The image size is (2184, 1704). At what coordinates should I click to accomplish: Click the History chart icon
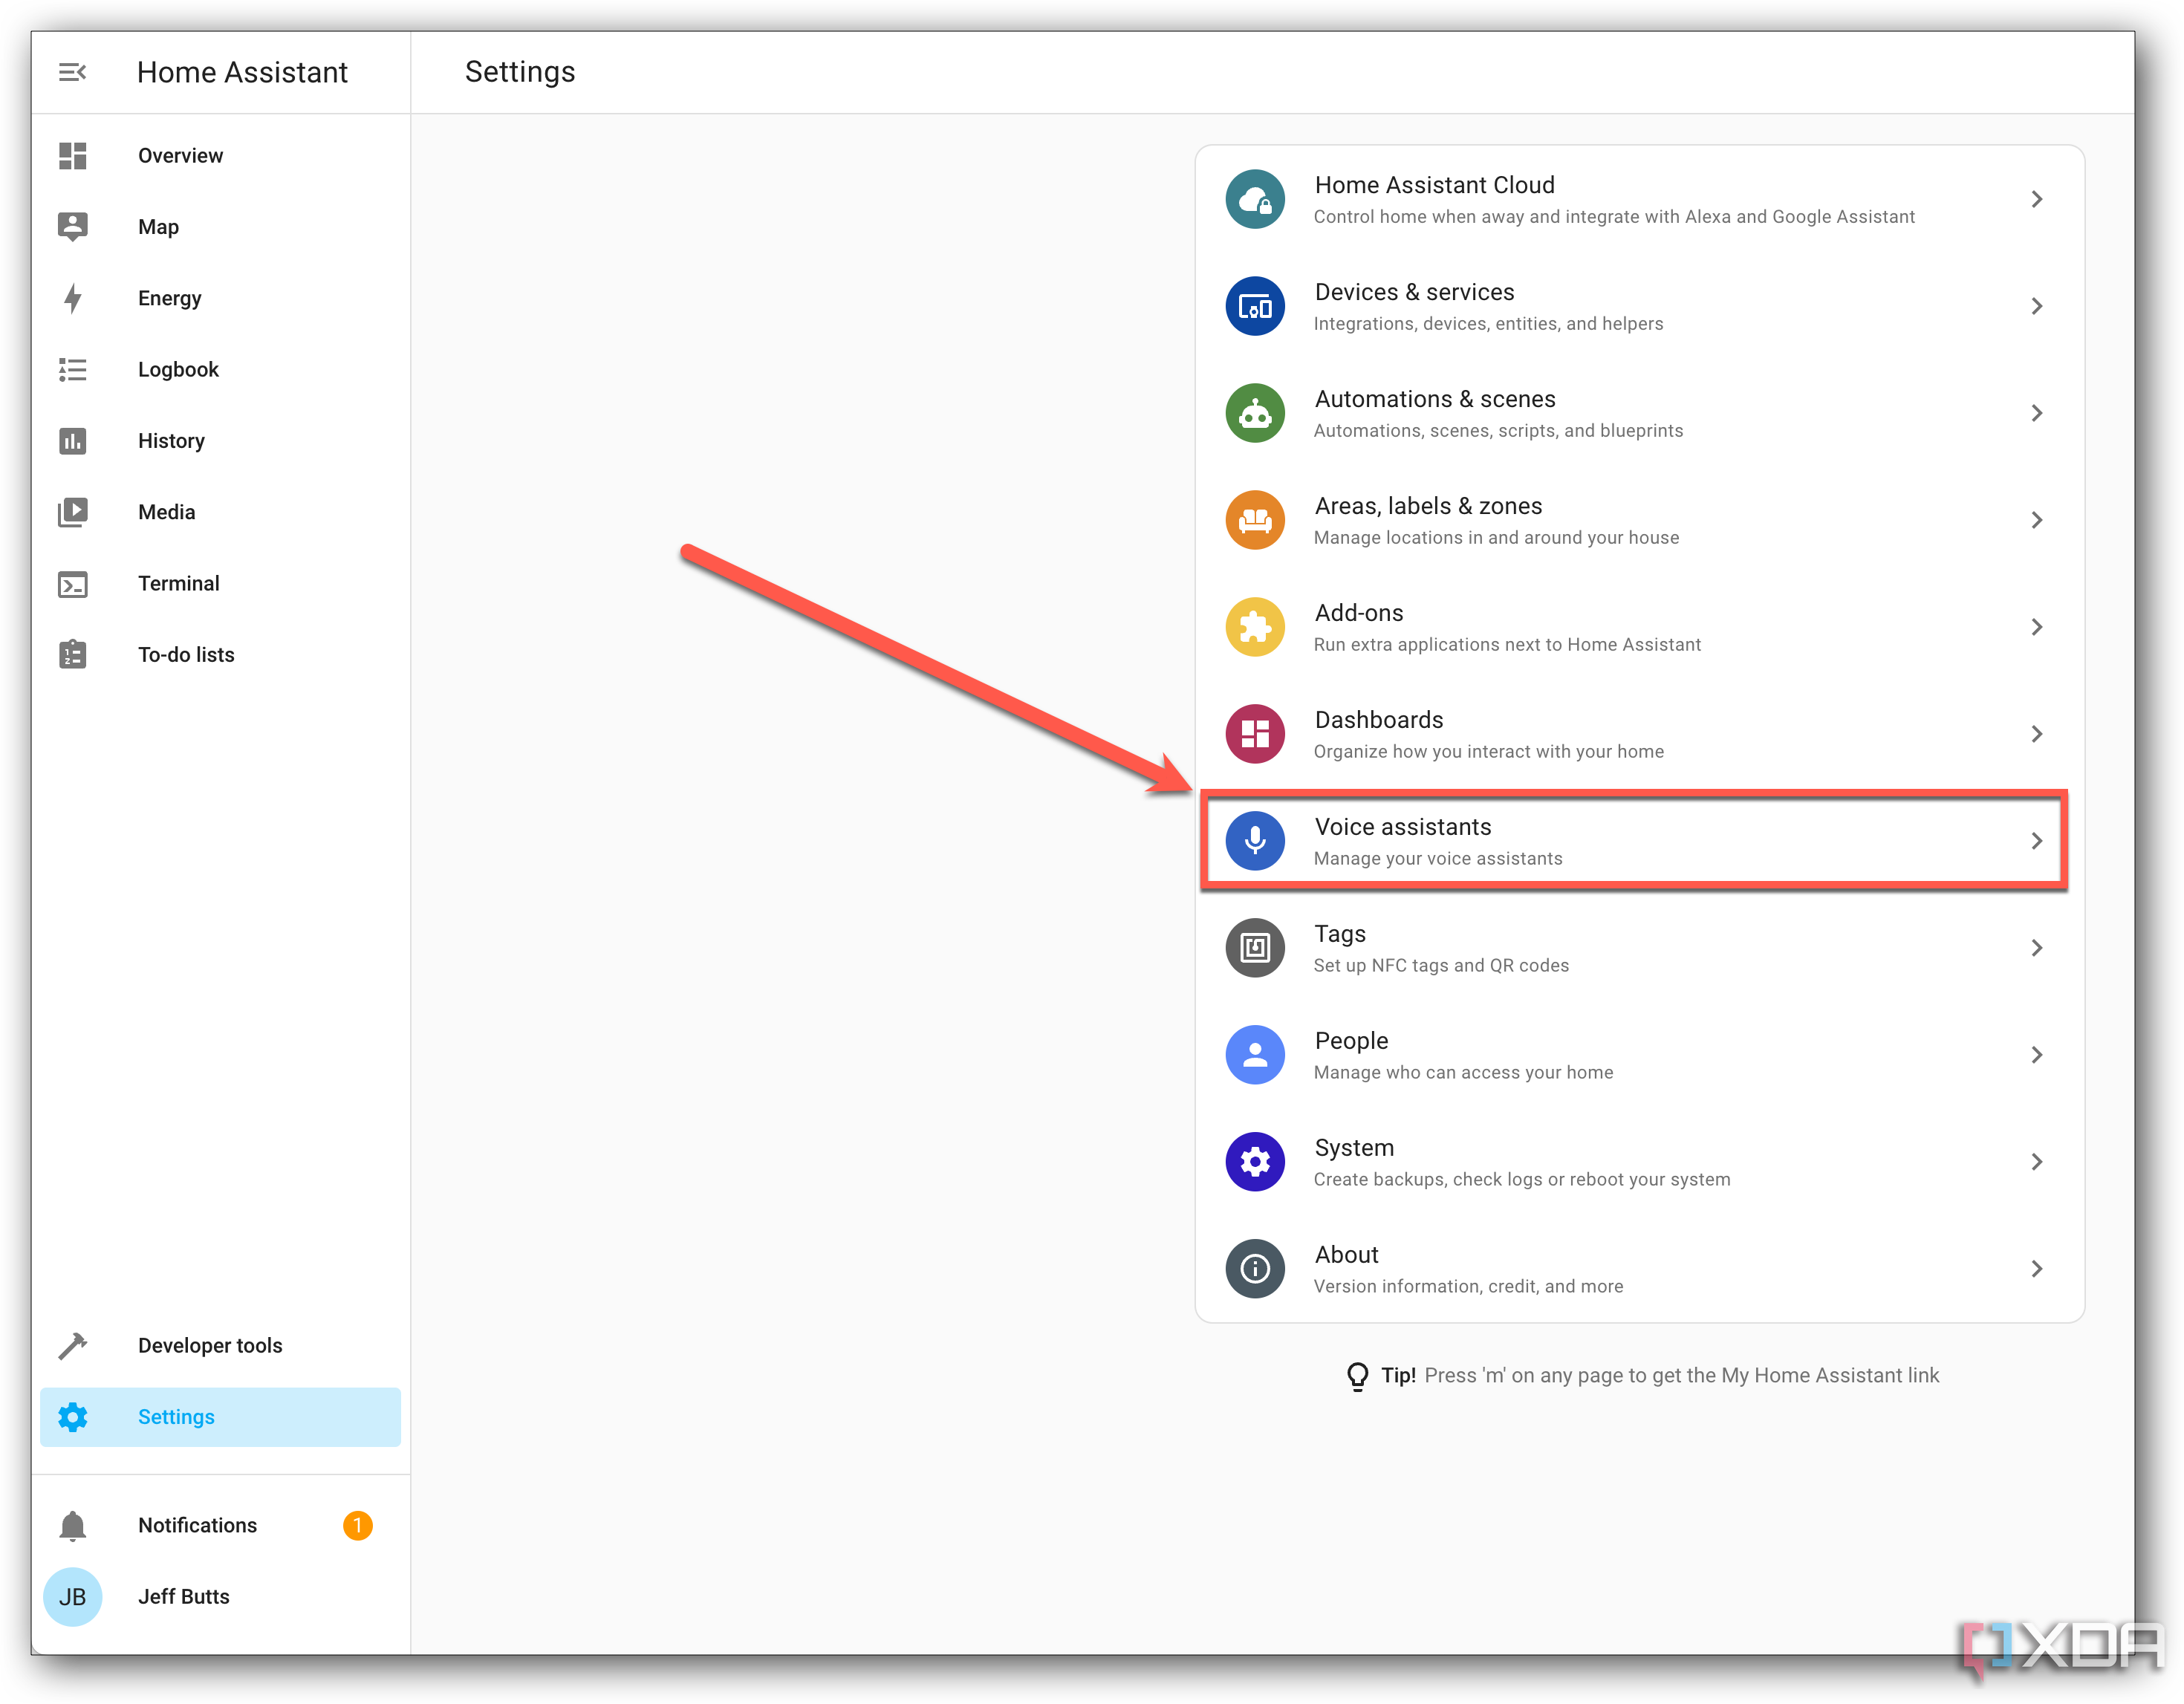[72, 441]
